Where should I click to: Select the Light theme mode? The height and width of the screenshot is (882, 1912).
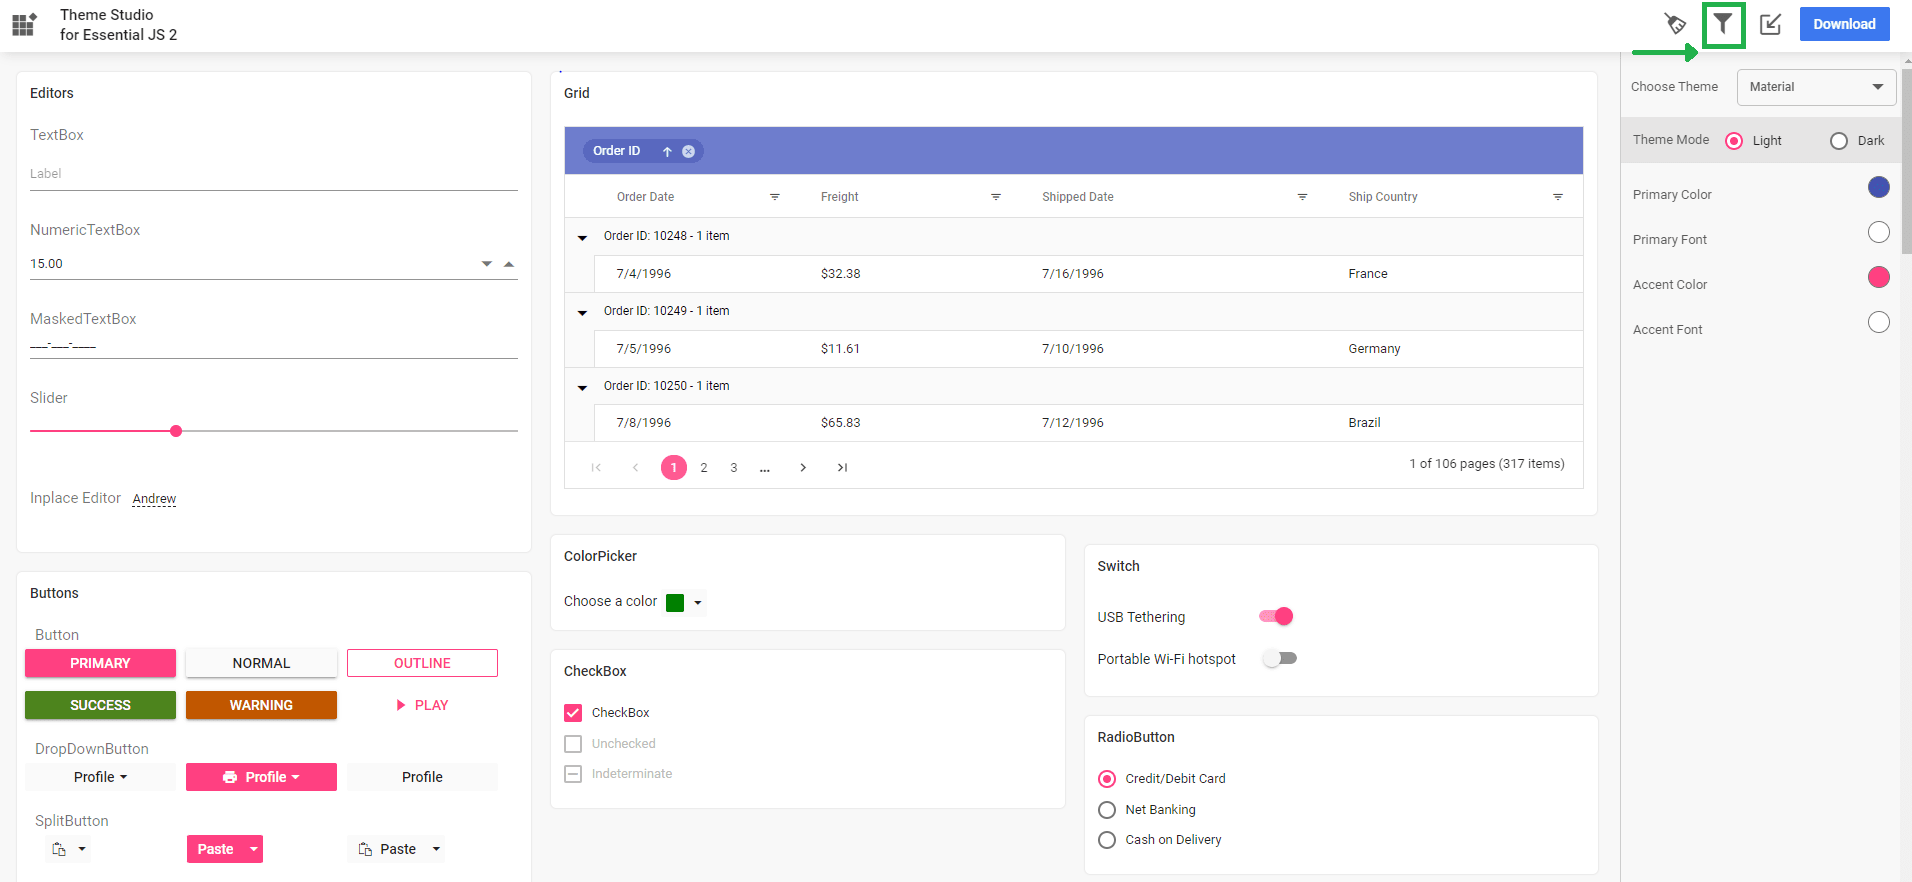(x=1734, y=141)
